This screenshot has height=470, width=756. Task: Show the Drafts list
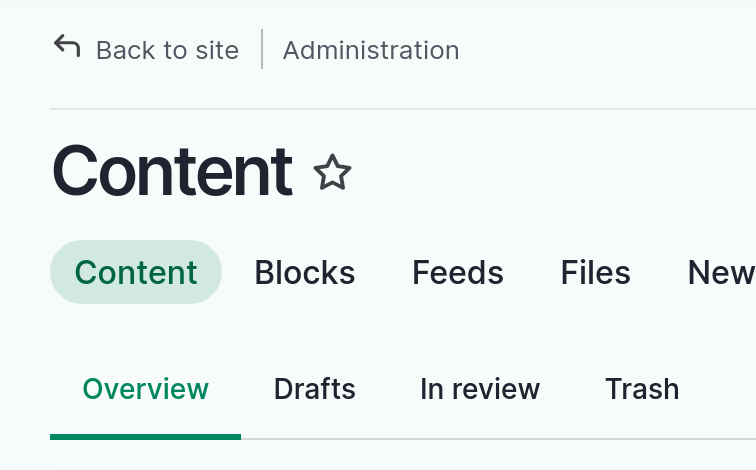pyautogui.click(x=315, y=389)
